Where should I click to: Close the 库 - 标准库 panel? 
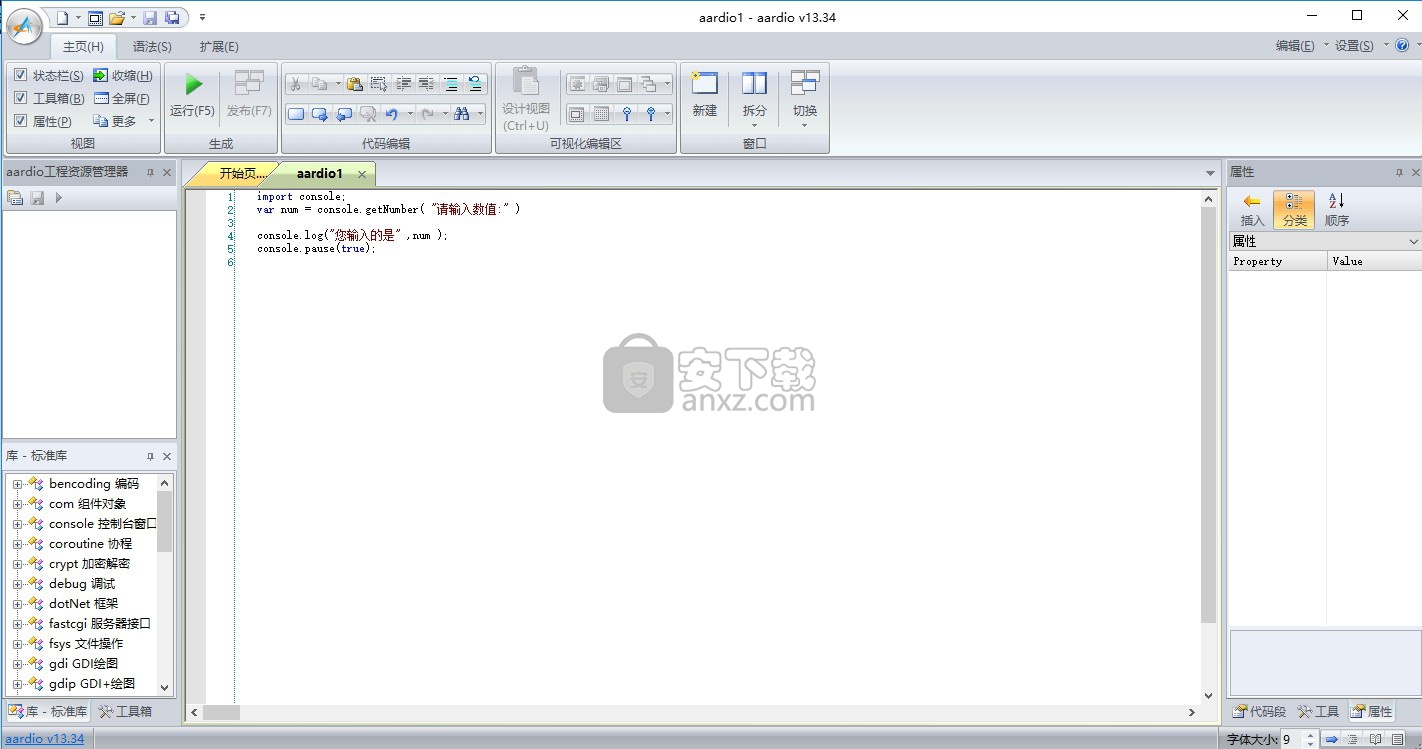167,456
